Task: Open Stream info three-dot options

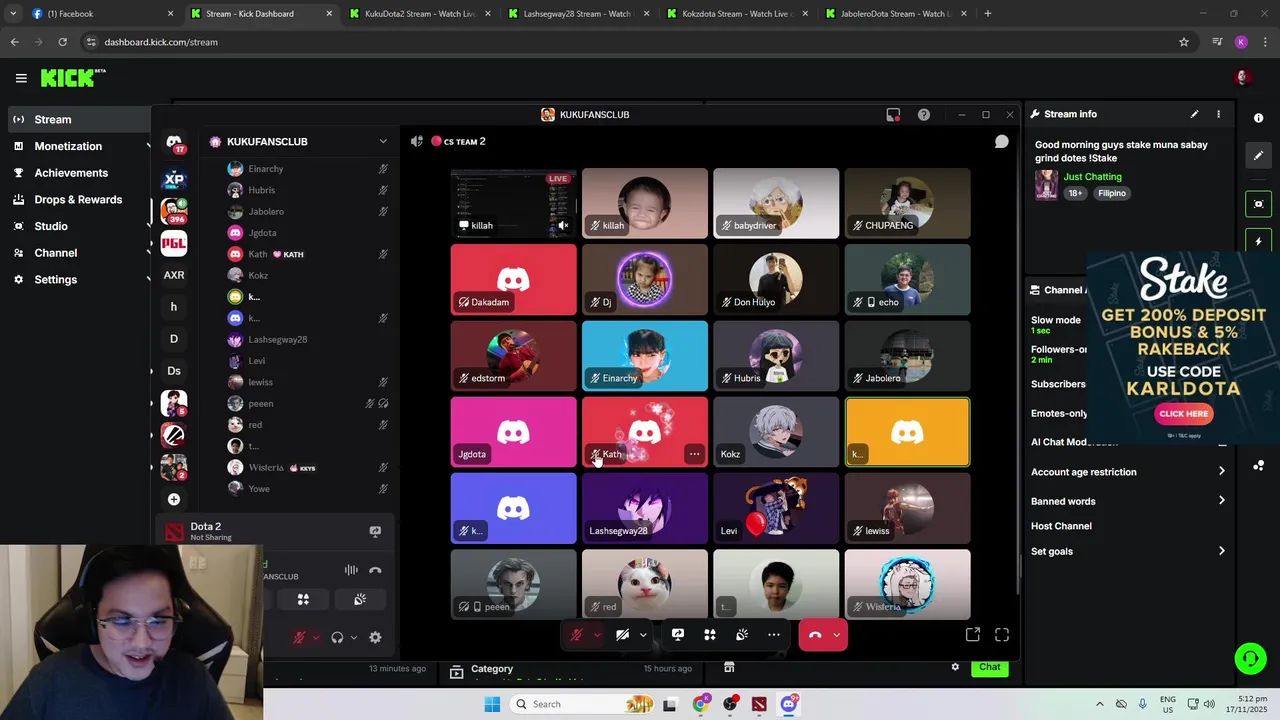Action: [x=1218, y=114]
